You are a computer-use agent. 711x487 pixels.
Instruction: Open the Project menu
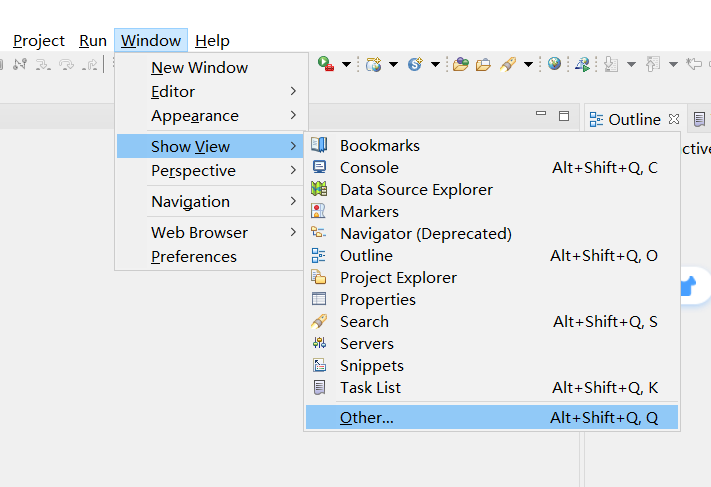(39, 41)
